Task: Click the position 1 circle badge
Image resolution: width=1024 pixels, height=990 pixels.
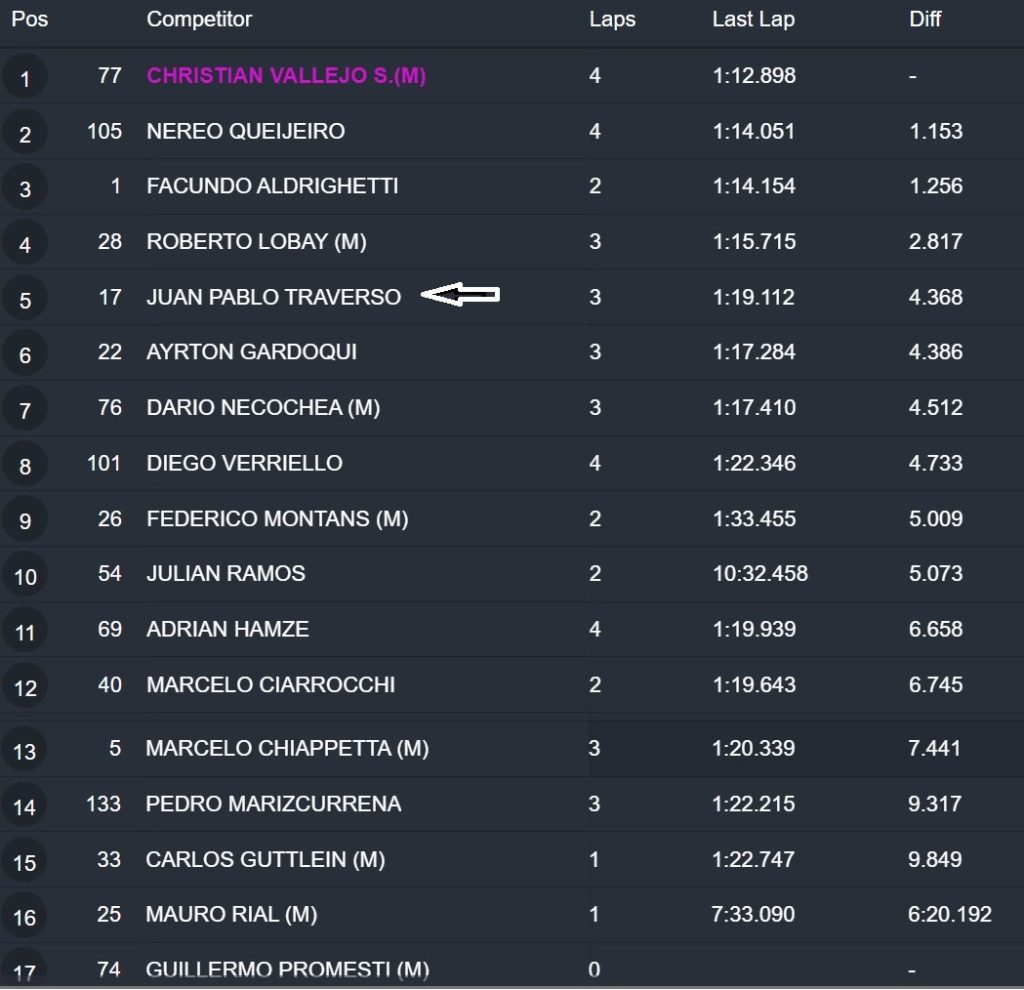Action: 25,78
